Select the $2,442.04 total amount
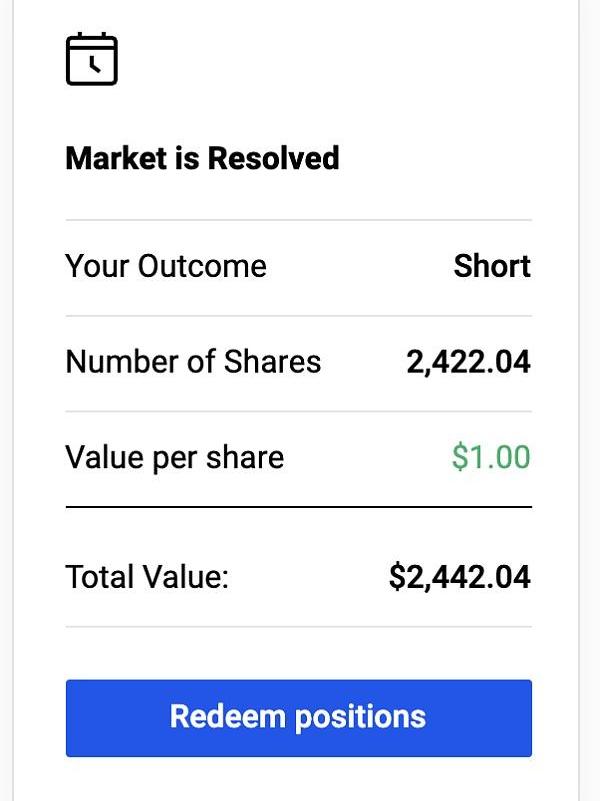600x801 pixels. [x=460, y=577]
